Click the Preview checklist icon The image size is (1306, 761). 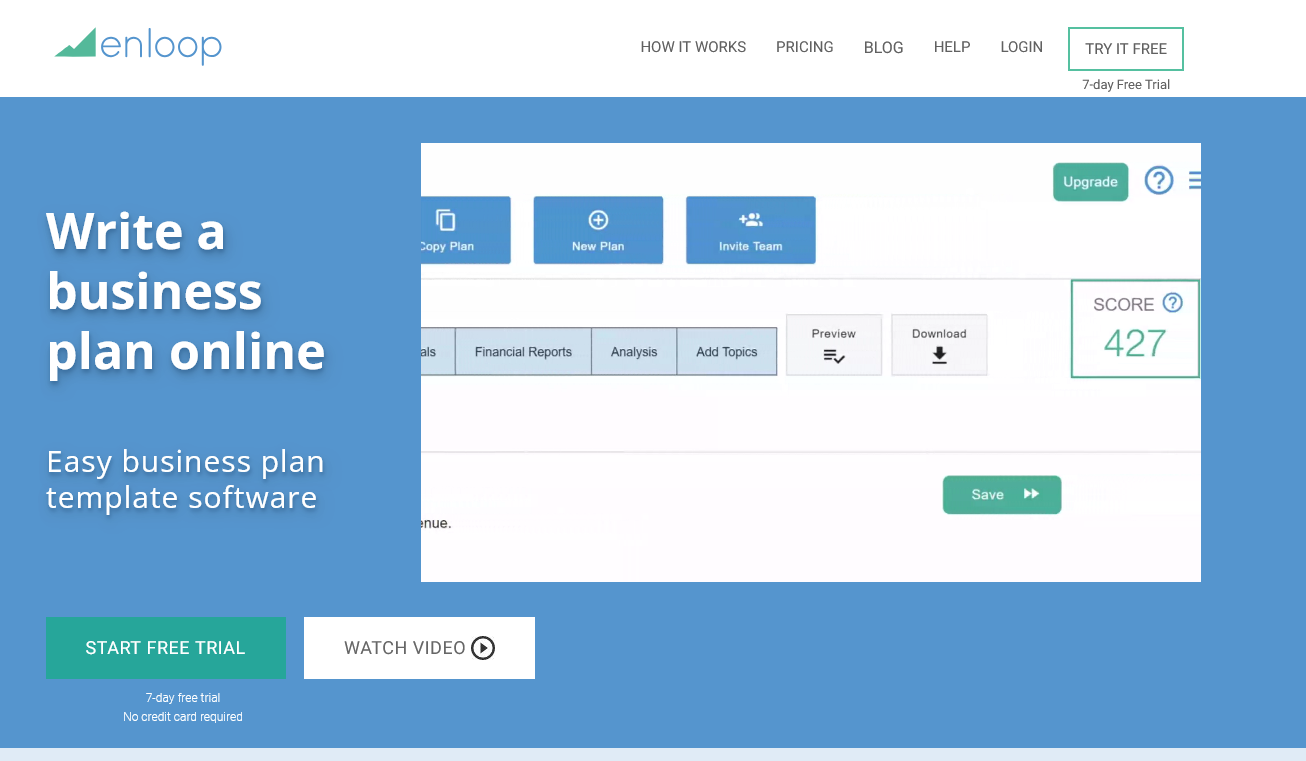[x=834, y=356]
